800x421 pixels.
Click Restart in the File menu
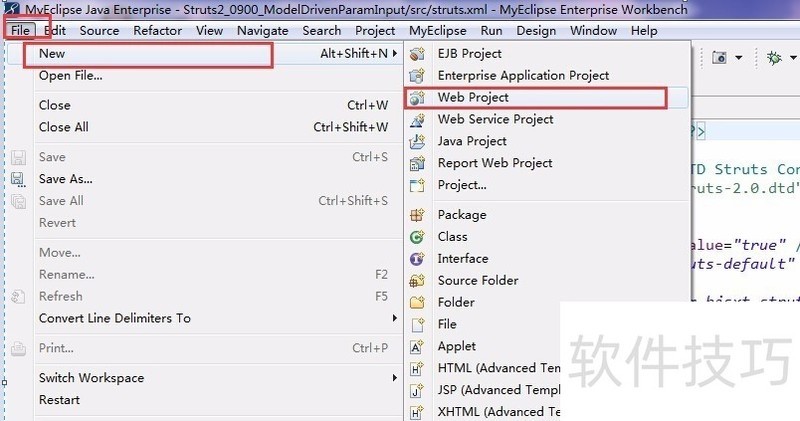pos(59,400)
